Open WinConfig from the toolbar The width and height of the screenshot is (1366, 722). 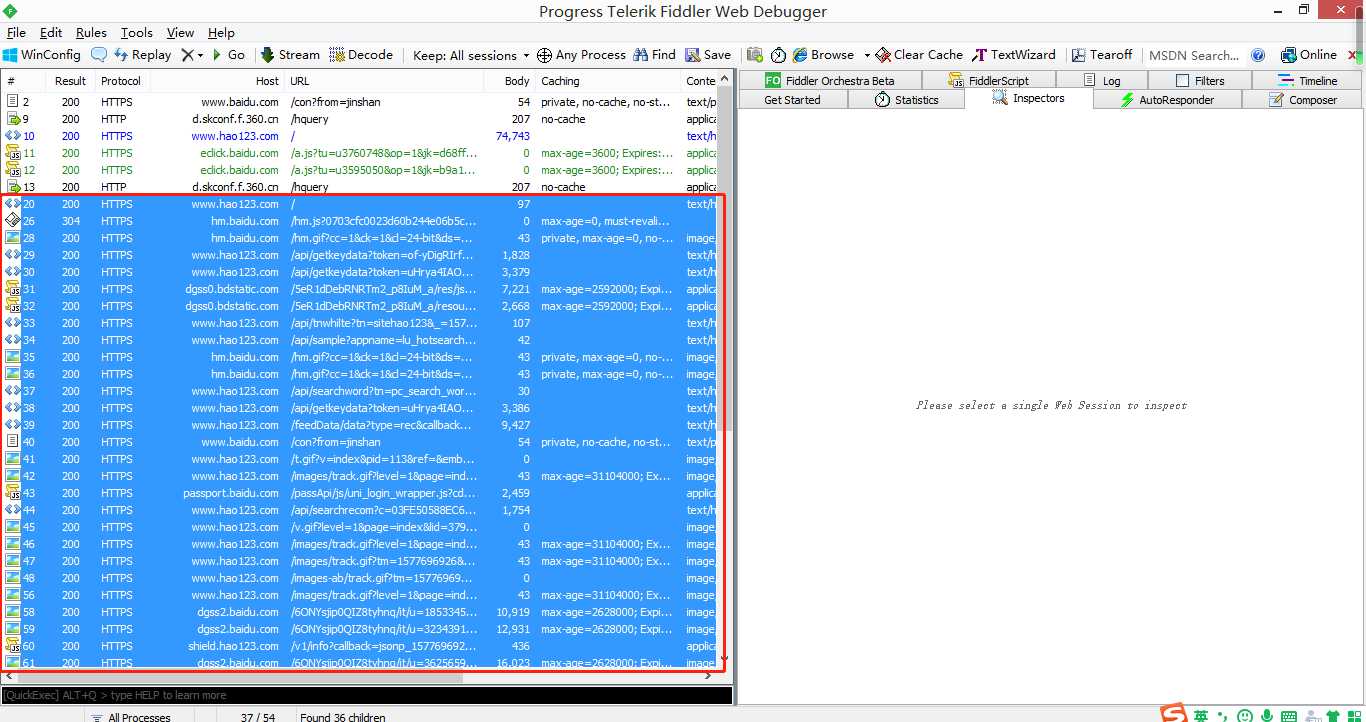(x=42, y=55)
